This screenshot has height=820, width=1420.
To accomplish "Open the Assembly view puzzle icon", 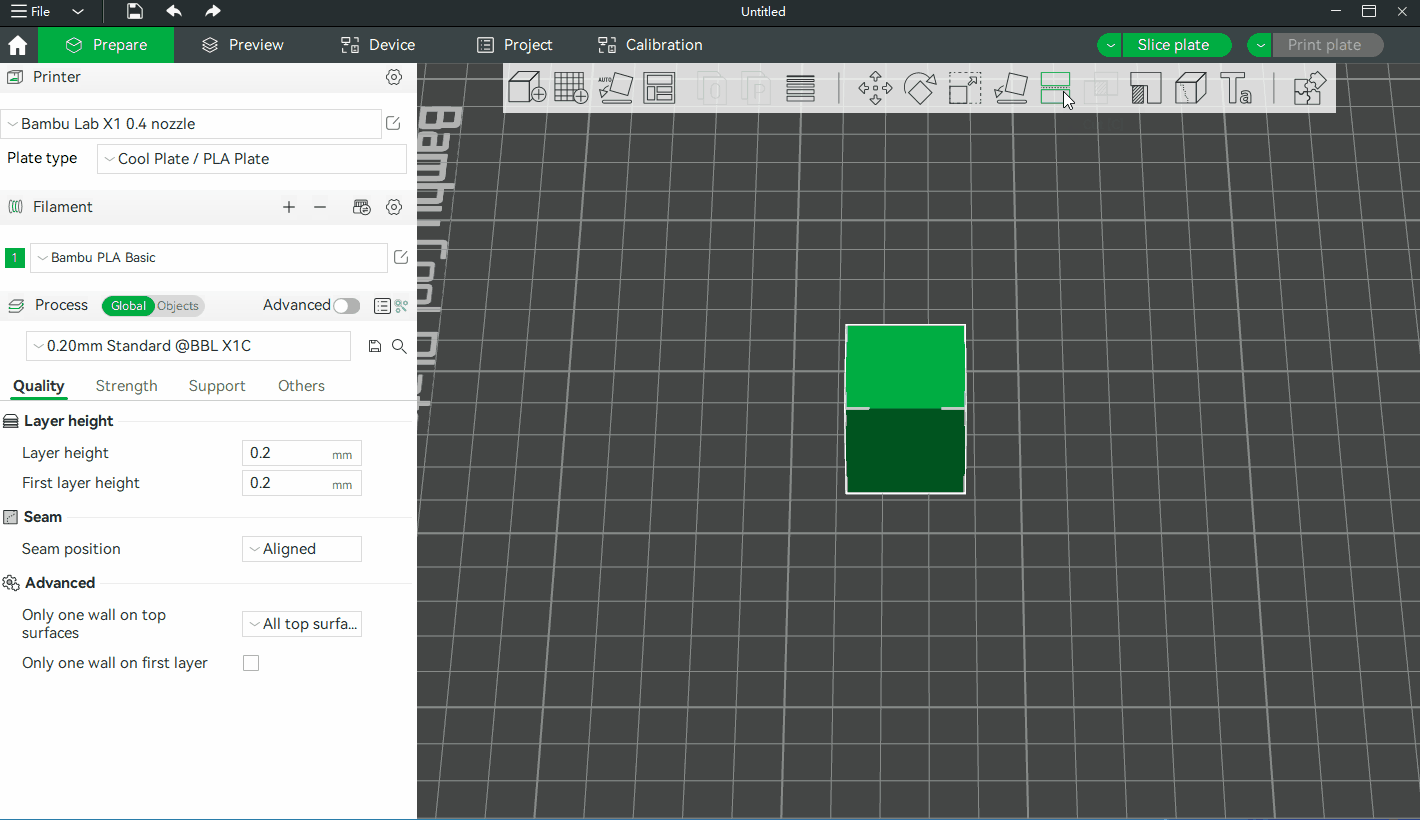I will tap(1309, 88).
